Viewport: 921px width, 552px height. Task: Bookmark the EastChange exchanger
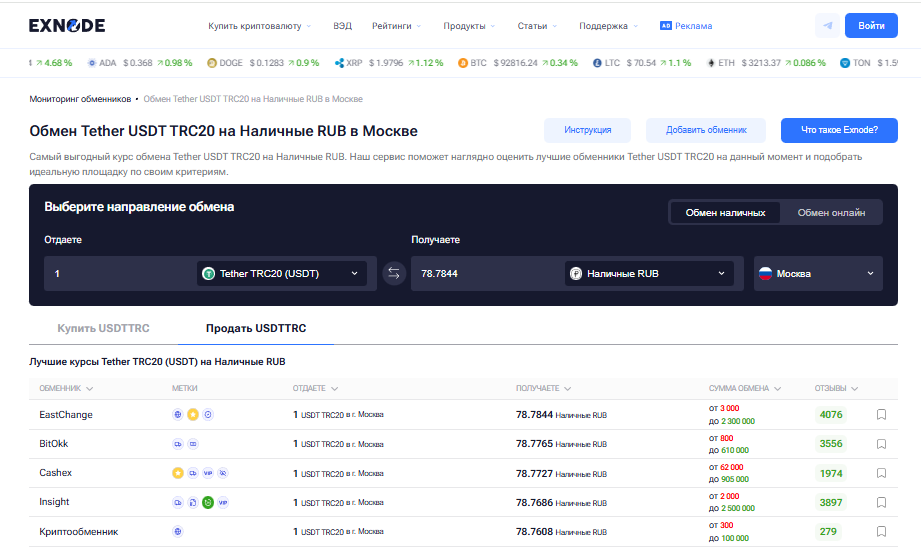point(881,415)
